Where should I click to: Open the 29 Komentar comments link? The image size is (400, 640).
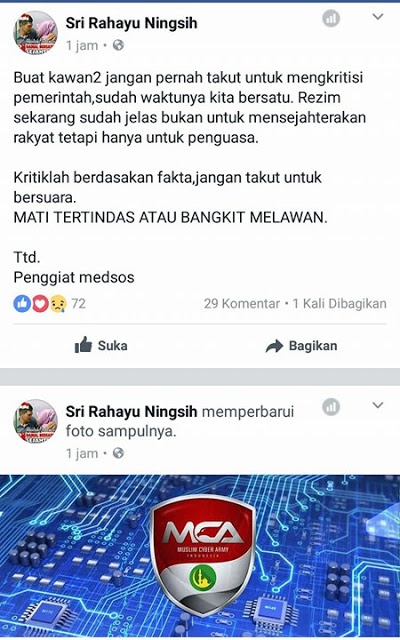click(242, 304)
